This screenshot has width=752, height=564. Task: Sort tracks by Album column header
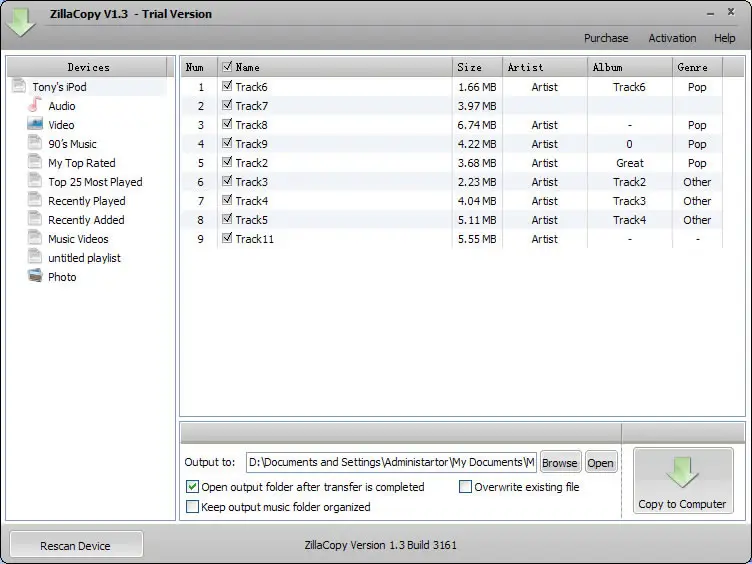(x=630, y=67)
